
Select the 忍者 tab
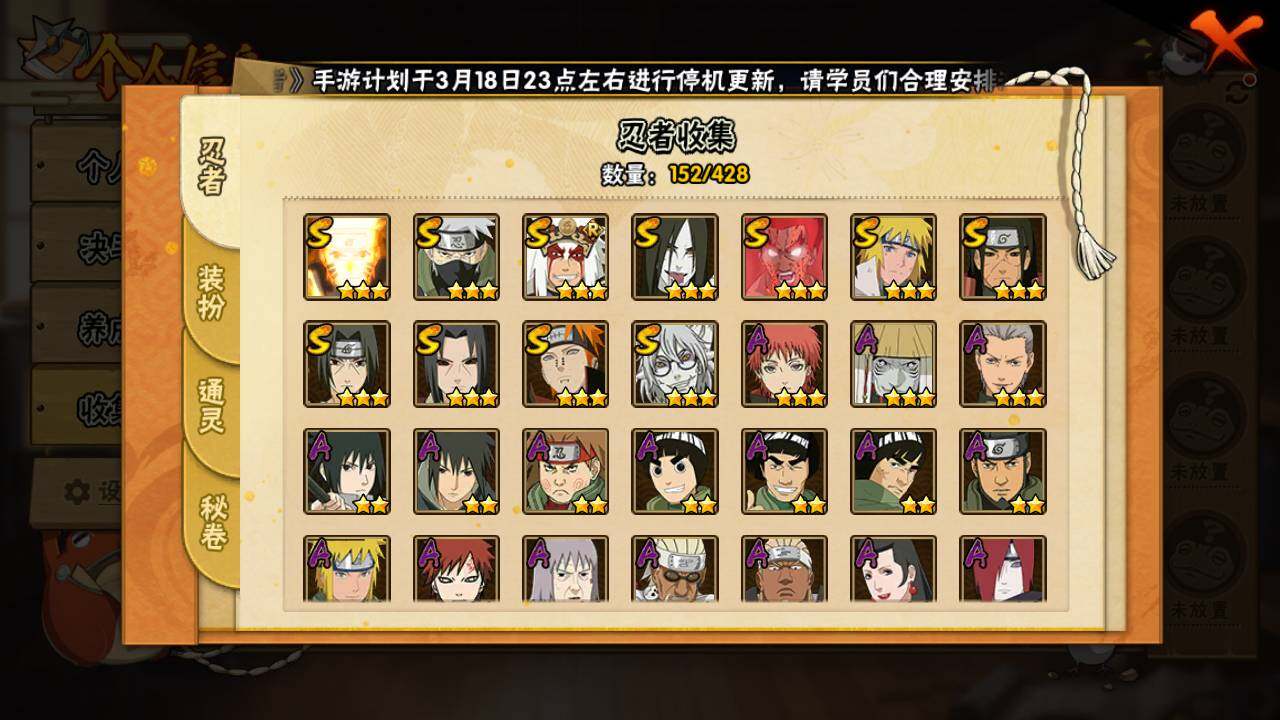click(x=211, y=166)
